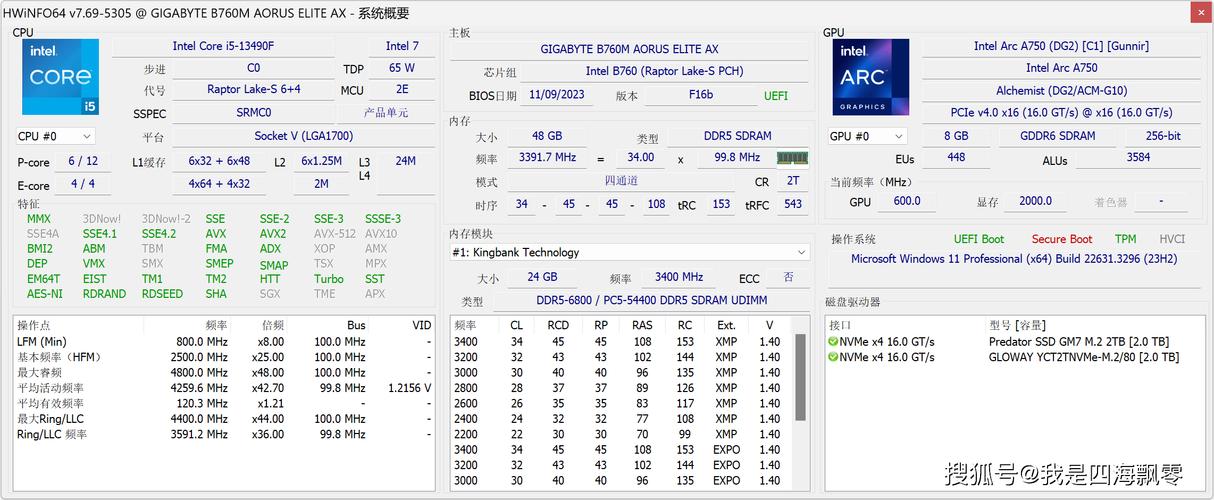Viewport: 1214px width, 500px height.
Task: Click the Intel 7 process field
Action: (x=402, y=46)
